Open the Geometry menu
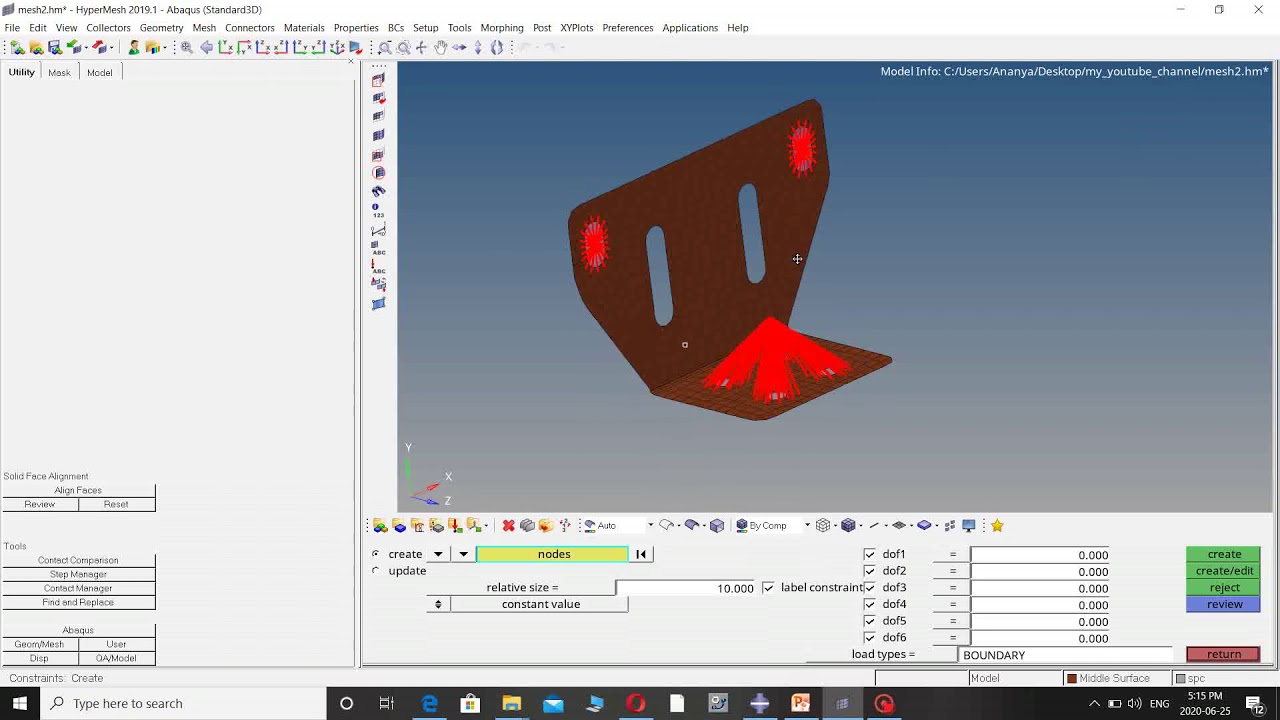 (x=161, y=28)
